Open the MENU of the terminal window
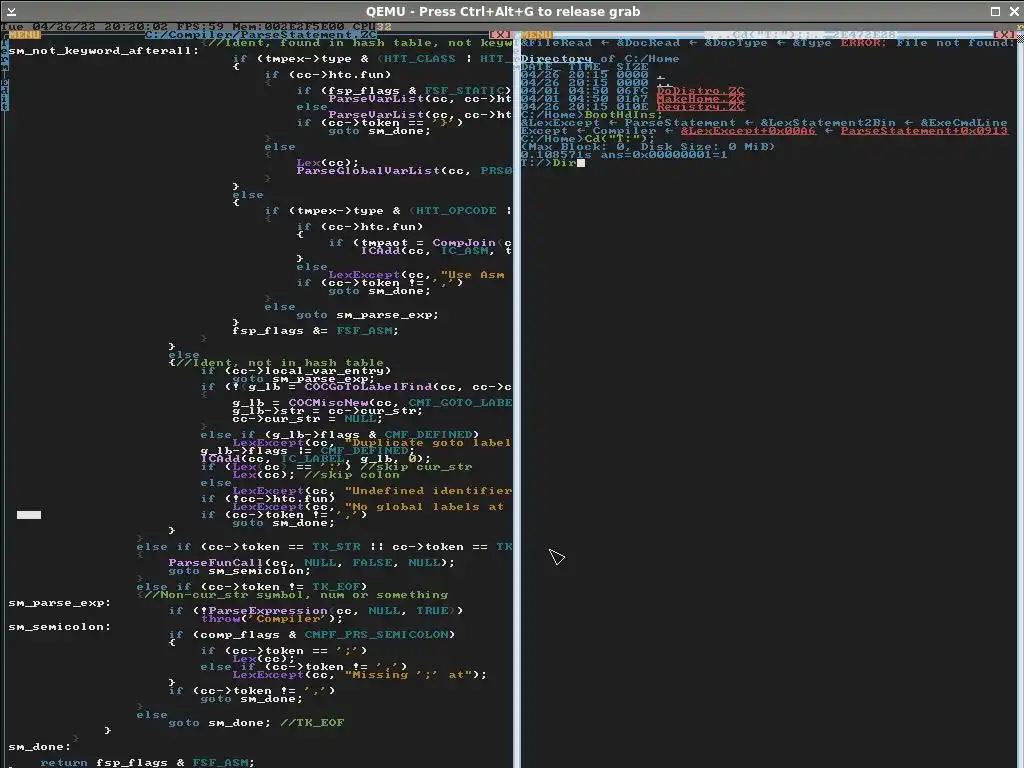This screenshot has height=768, width=1024. coord(537,35)
